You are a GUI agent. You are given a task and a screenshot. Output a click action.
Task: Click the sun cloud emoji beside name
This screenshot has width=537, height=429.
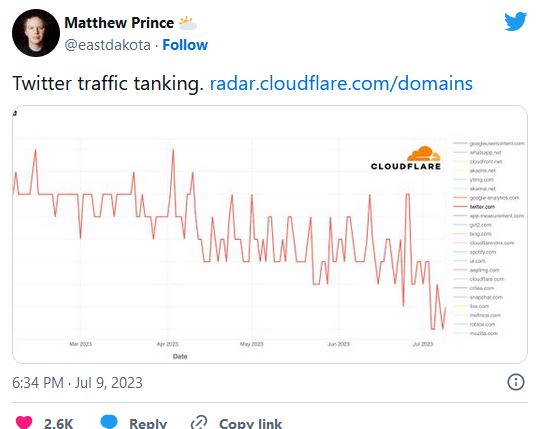pos(188,23)
